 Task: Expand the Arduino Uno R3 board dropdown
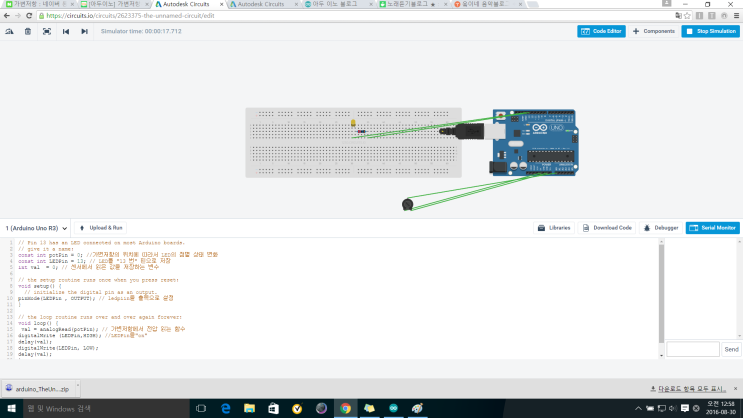[x=36, y=228]
